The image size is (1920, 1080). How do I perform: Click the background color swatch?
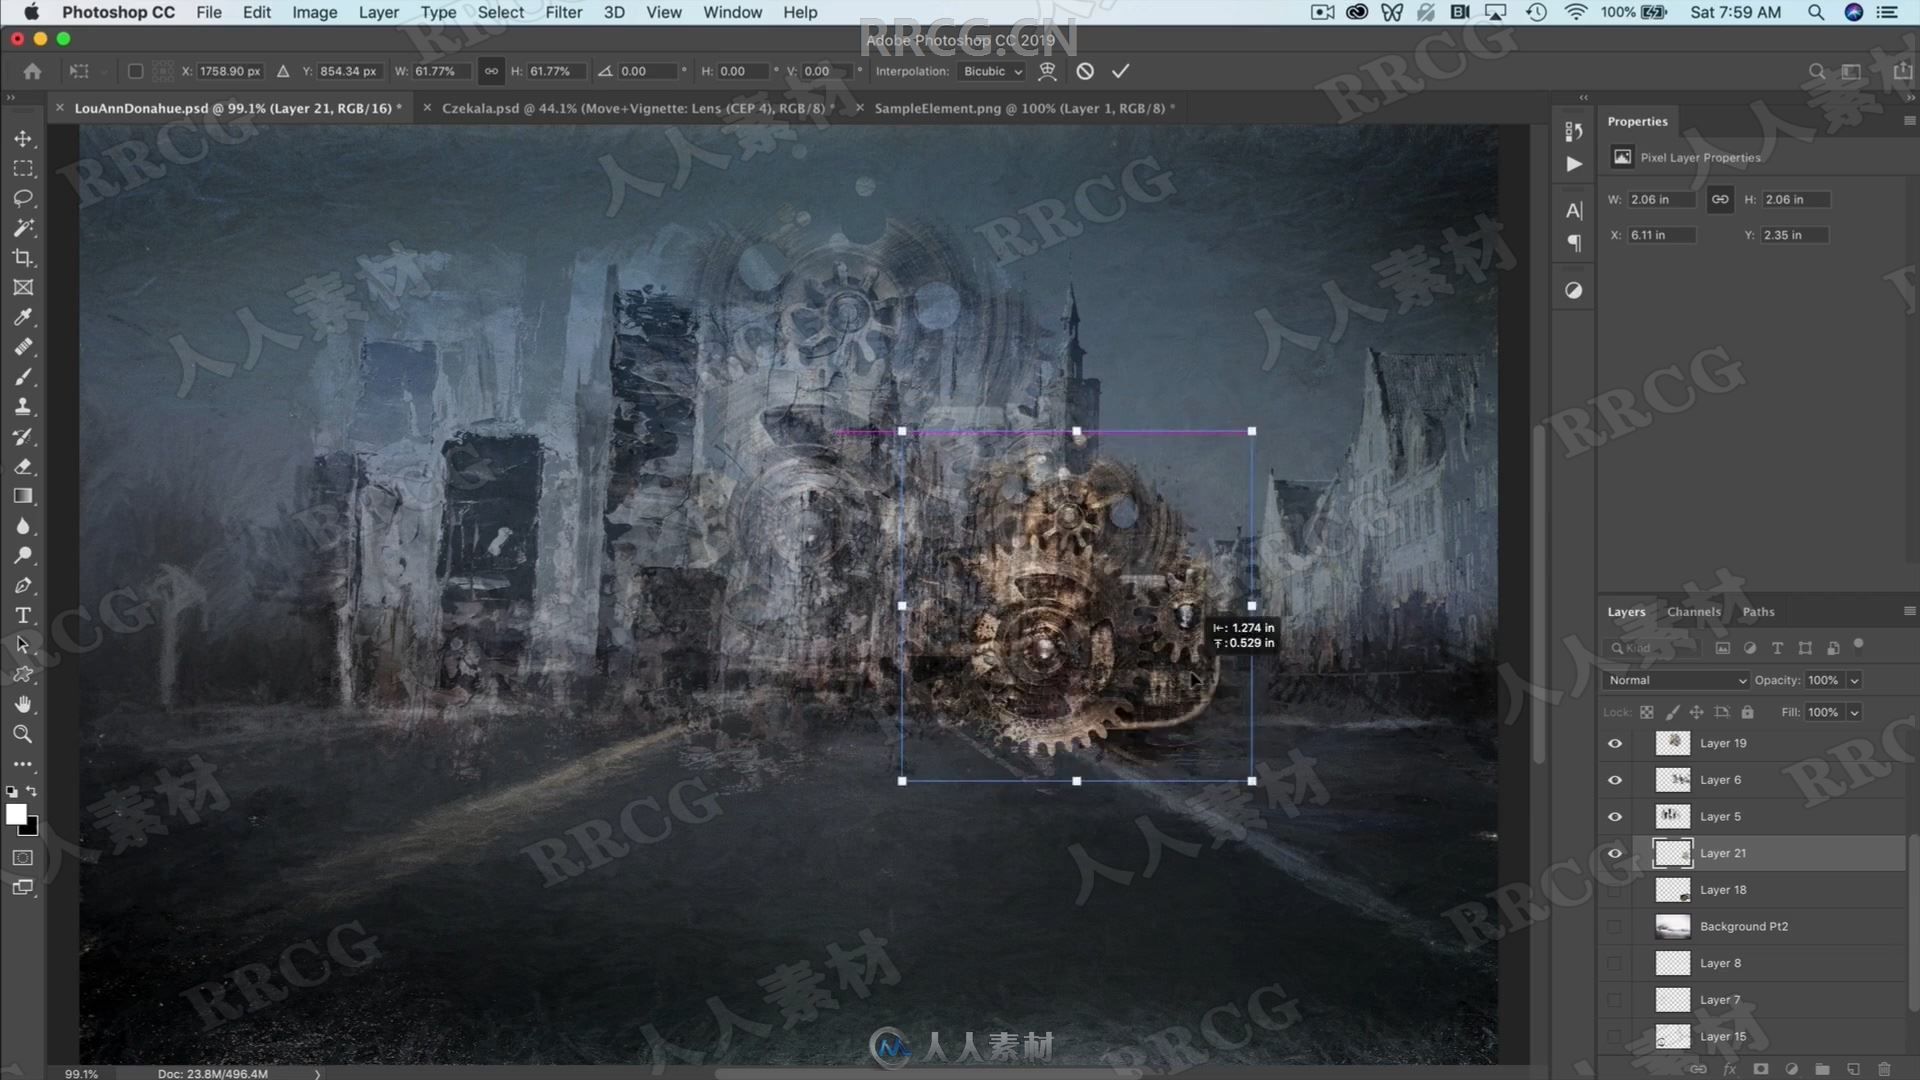[x=31, y=828]
